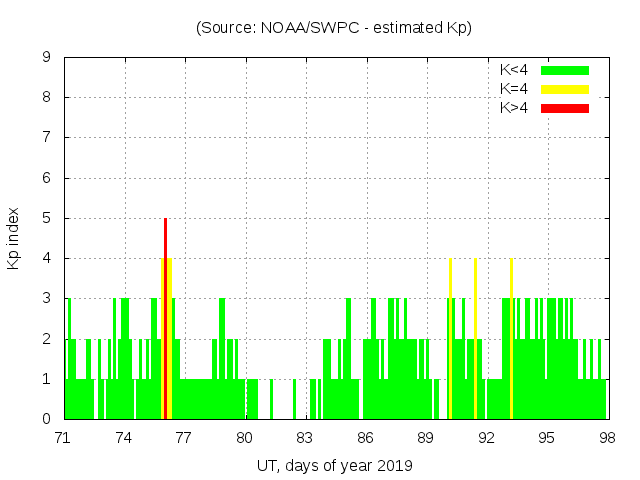This screenshot has height=480, width=640.
Task: Click the yellow bar between days 91 and 92
Action: click(x=475, y=338)
